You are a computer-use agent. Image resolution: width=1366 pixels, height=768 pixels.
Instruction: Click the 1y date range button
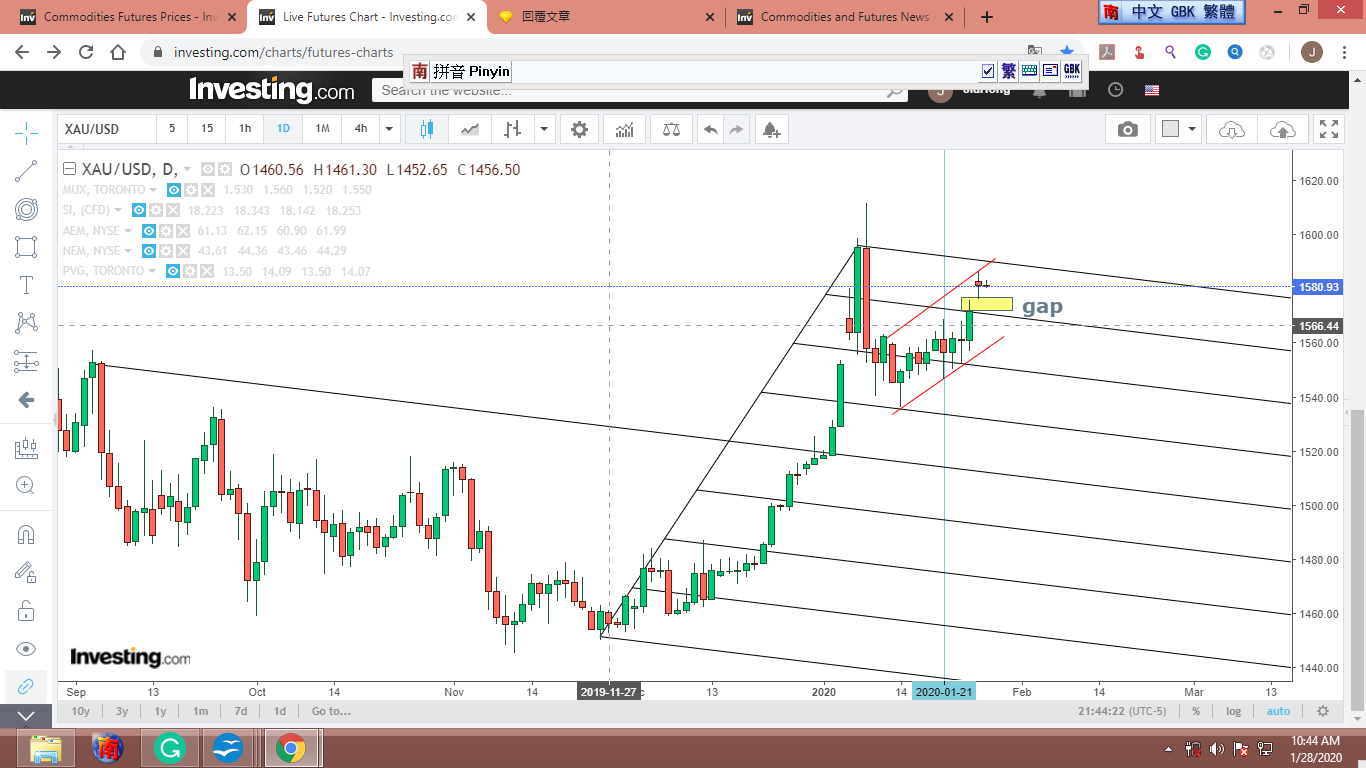click(160, 711)
